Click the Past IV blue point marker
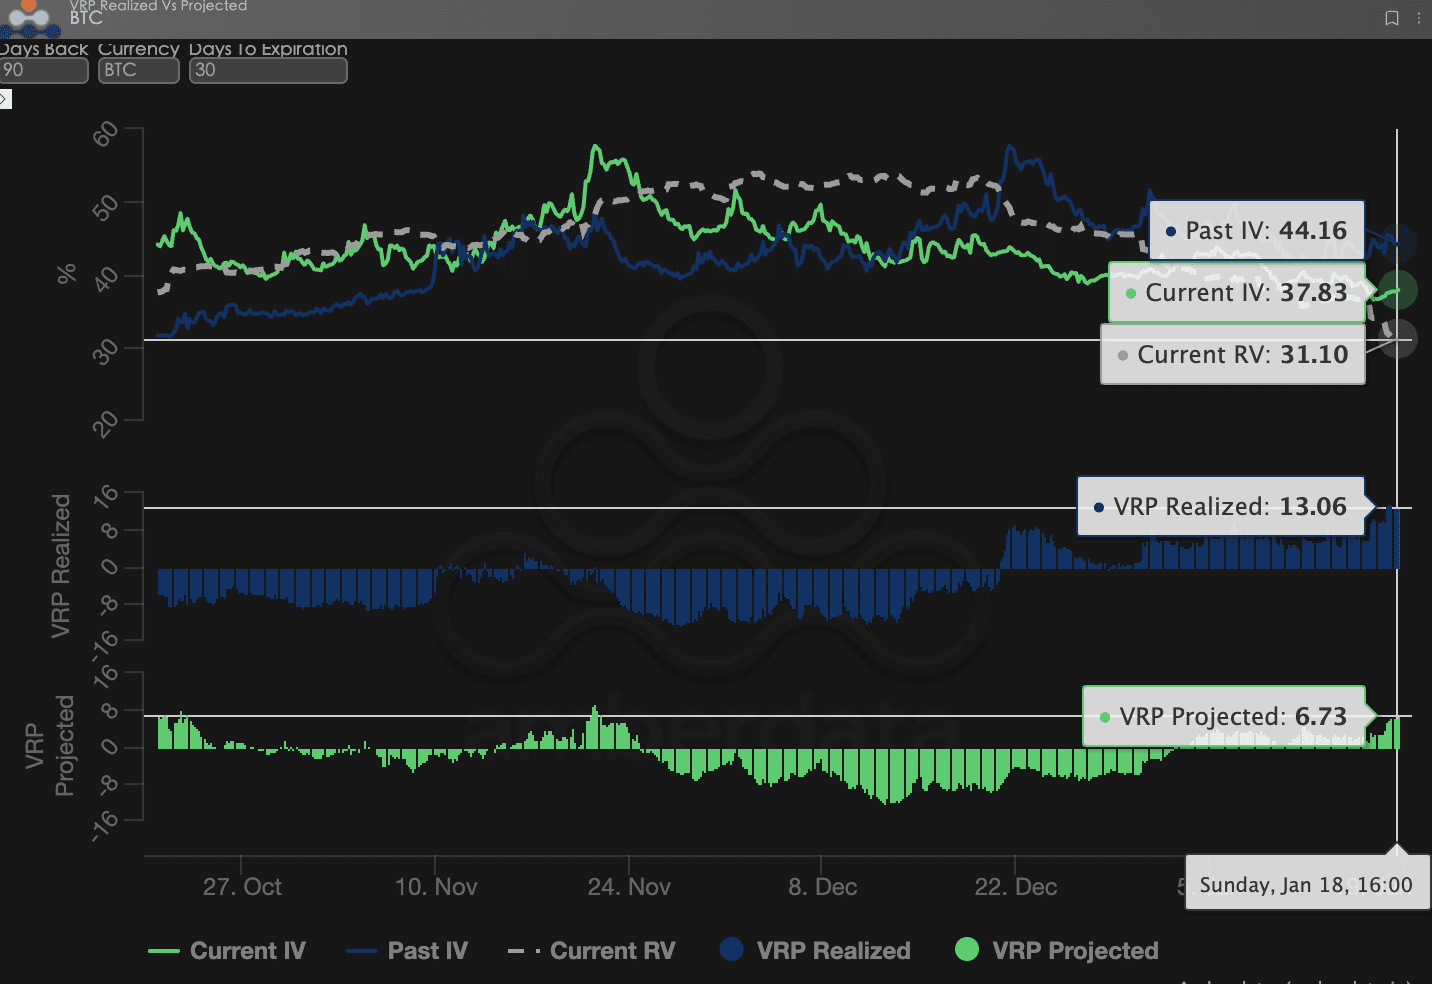 pos(1402,242)
